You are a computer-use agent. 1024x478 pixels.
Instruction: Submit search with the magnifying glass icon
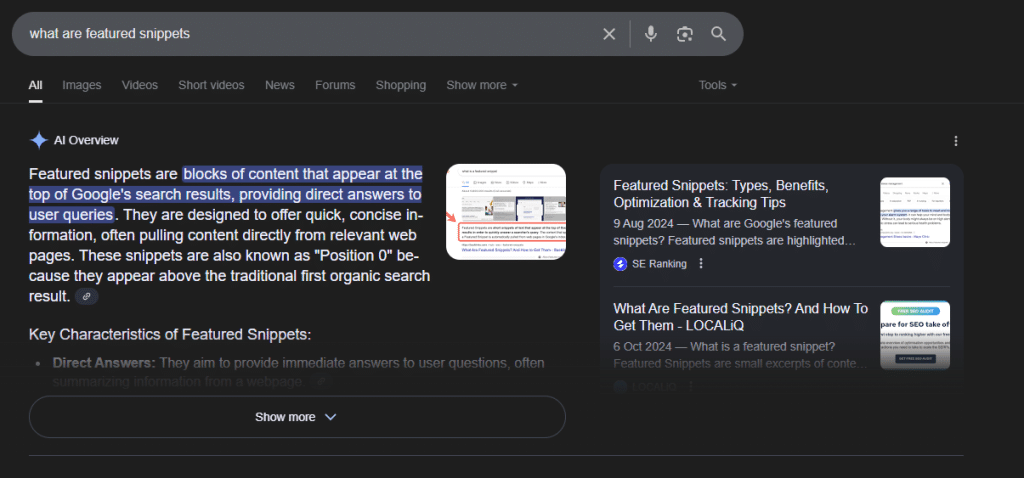(x=718, y=34)
